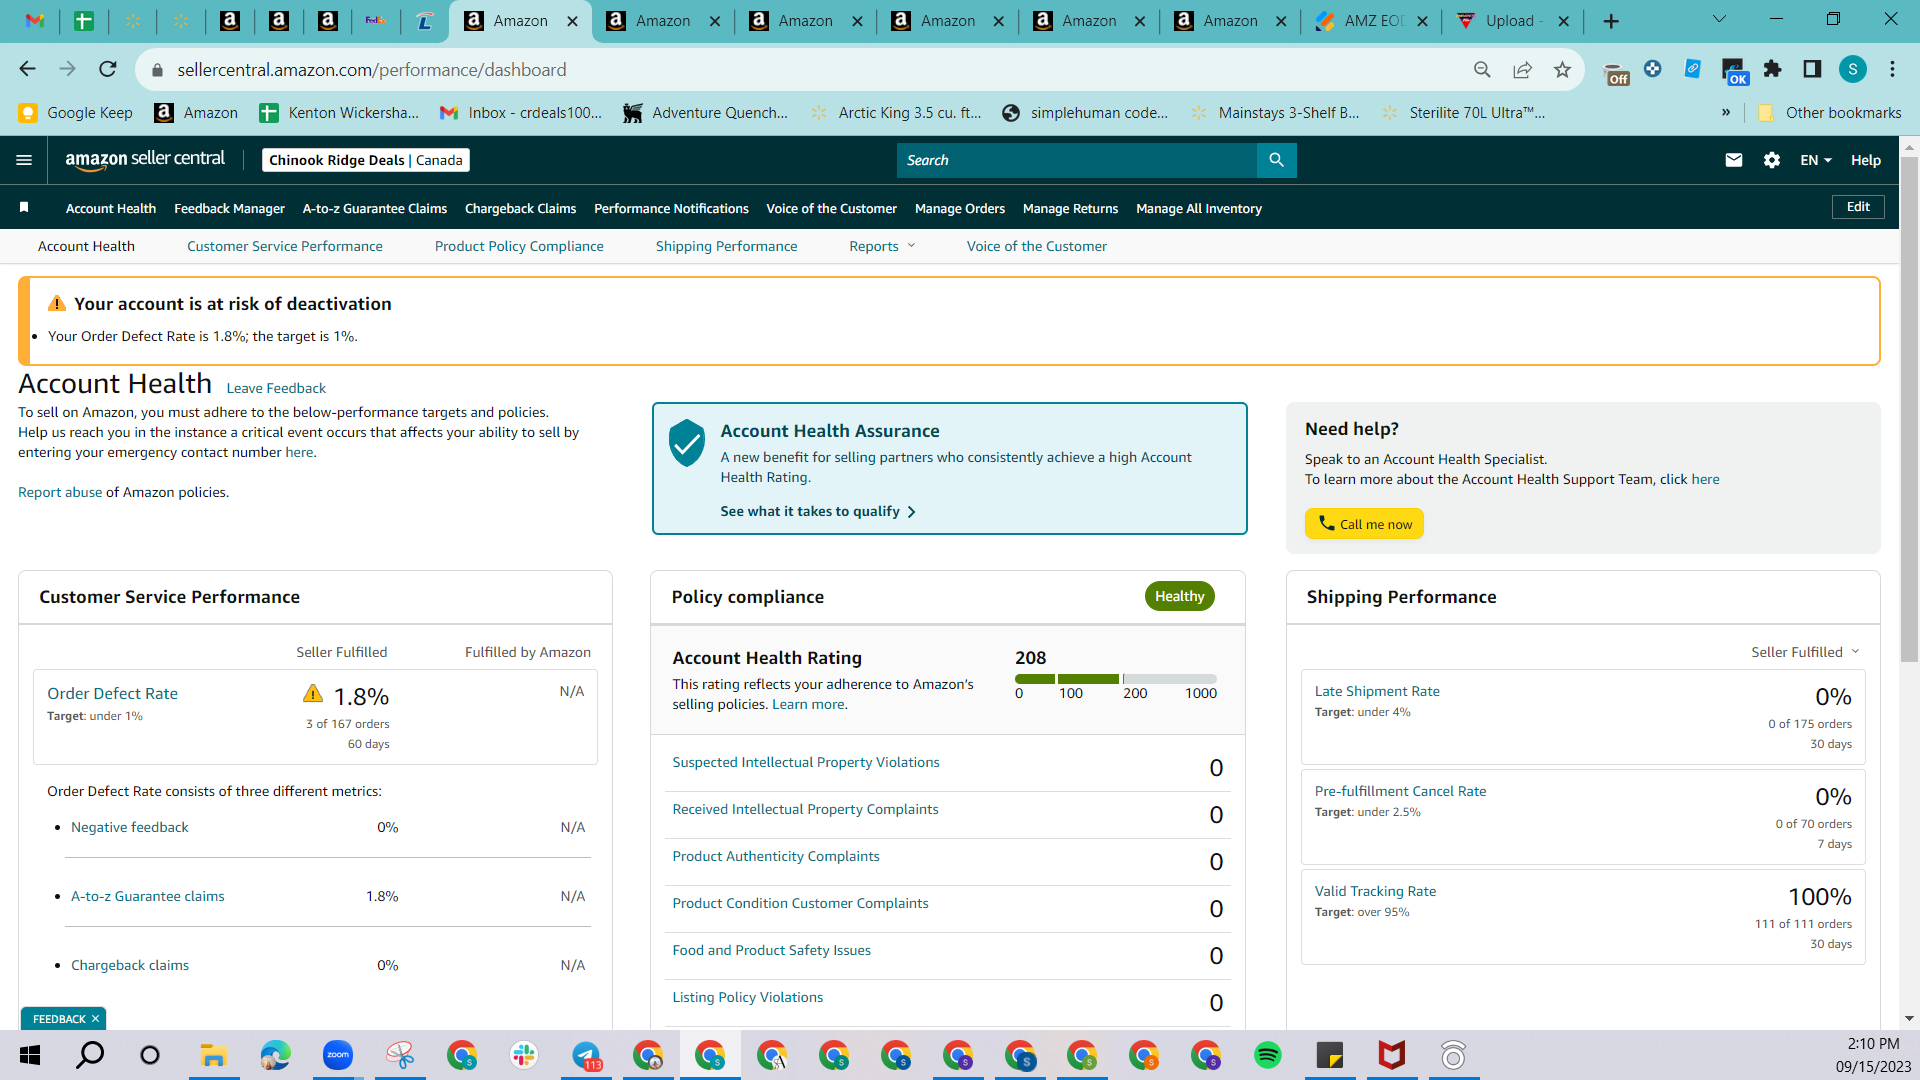Open the tab search dropdown arrow

point(1719,19)
